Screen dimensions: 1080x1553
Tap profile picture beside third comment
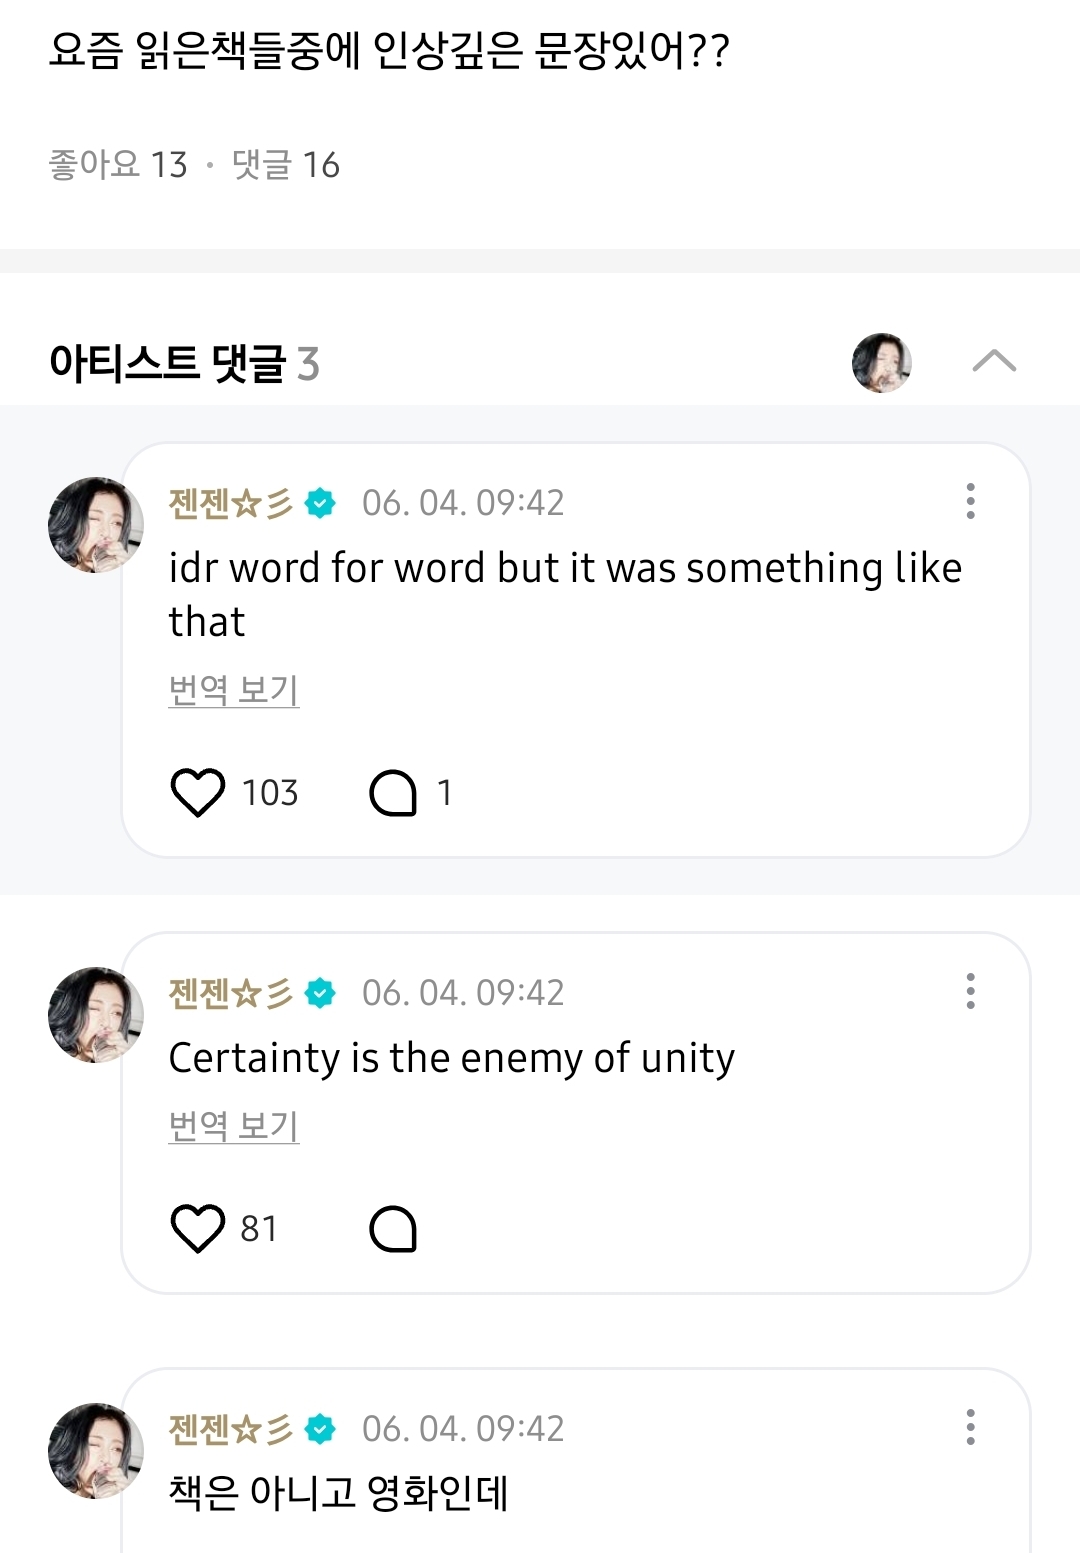pos(96,1451)
